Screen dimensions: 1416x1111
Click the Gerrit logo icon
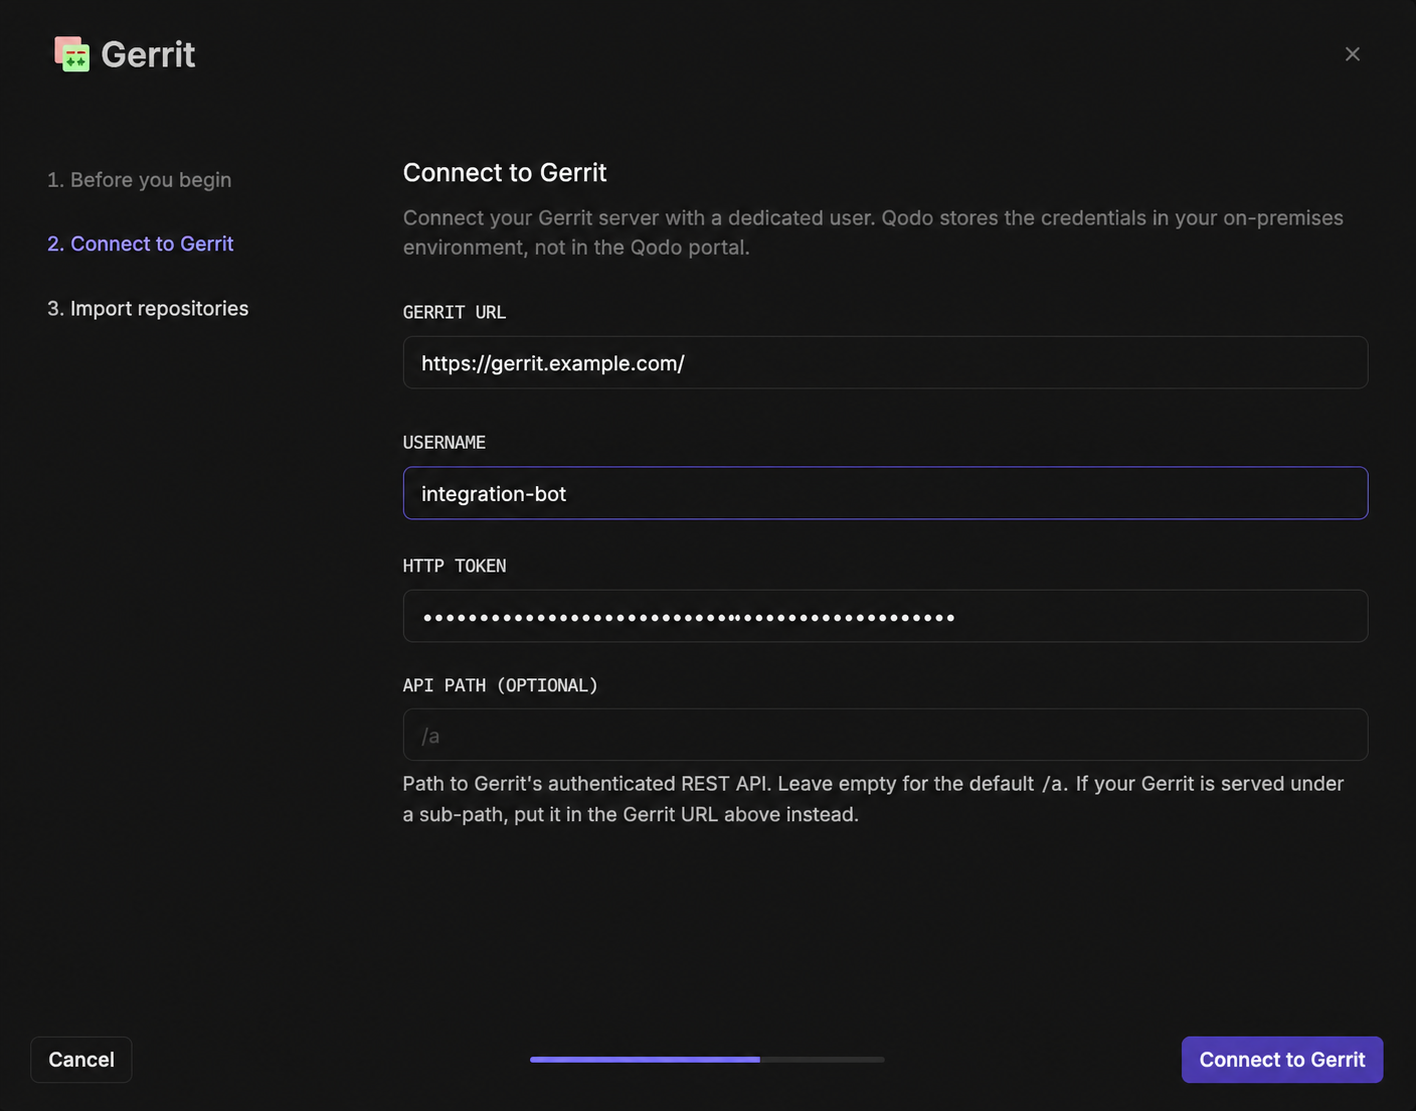pyautogui.click(x=72, y=54)
